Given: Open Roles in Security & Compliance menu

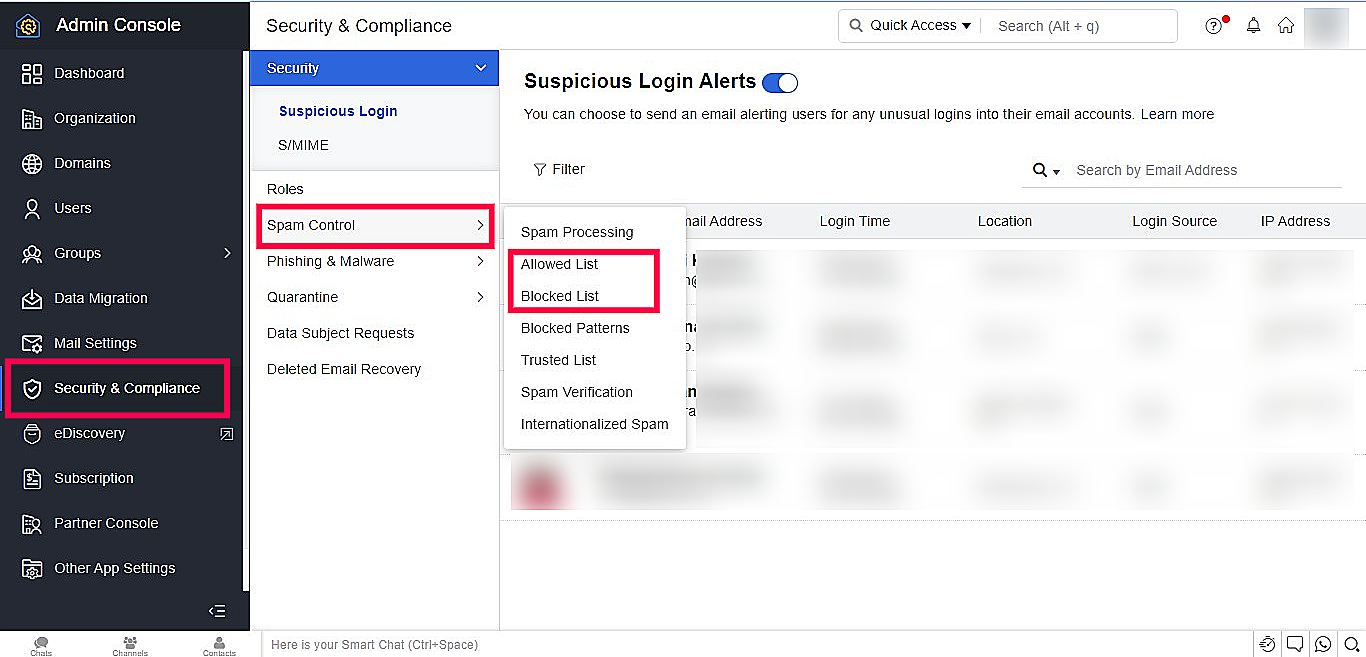Looking at the screenshot, I should [x=285, y=189].
